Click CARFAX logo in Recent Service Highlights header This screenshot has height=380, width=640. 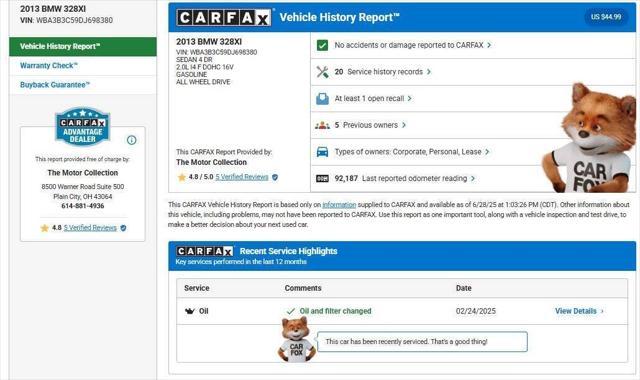click(204, 251)
